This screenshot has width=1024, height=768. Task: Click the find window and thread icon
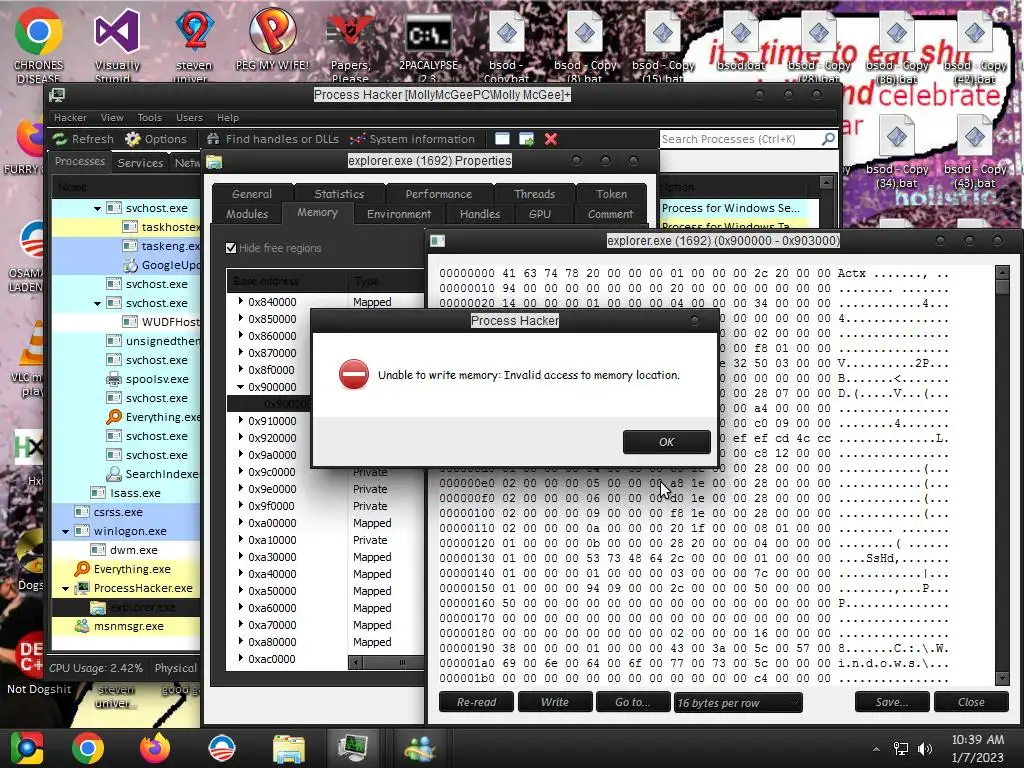click(526, 138)
